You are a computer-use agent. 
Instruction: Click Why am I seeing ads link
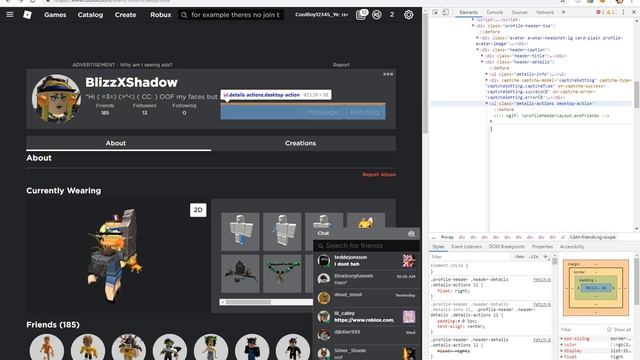146,64
